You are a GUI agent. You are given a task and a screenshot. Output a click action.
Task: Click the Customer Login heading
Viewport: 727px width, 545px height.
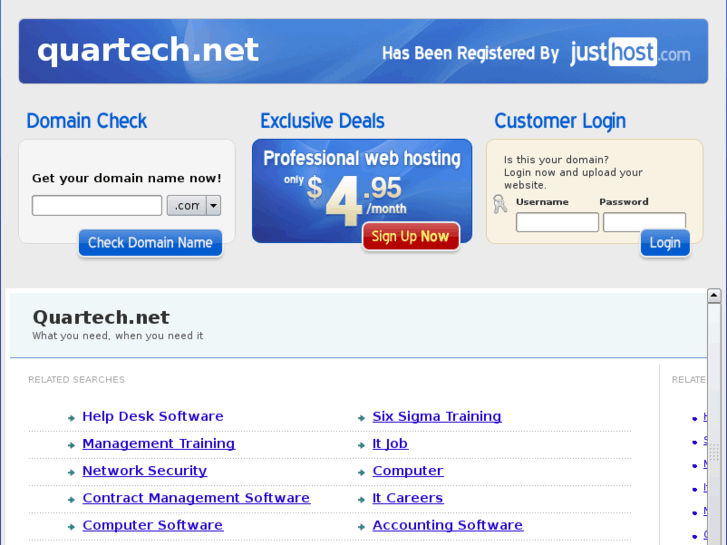[560, 121]
